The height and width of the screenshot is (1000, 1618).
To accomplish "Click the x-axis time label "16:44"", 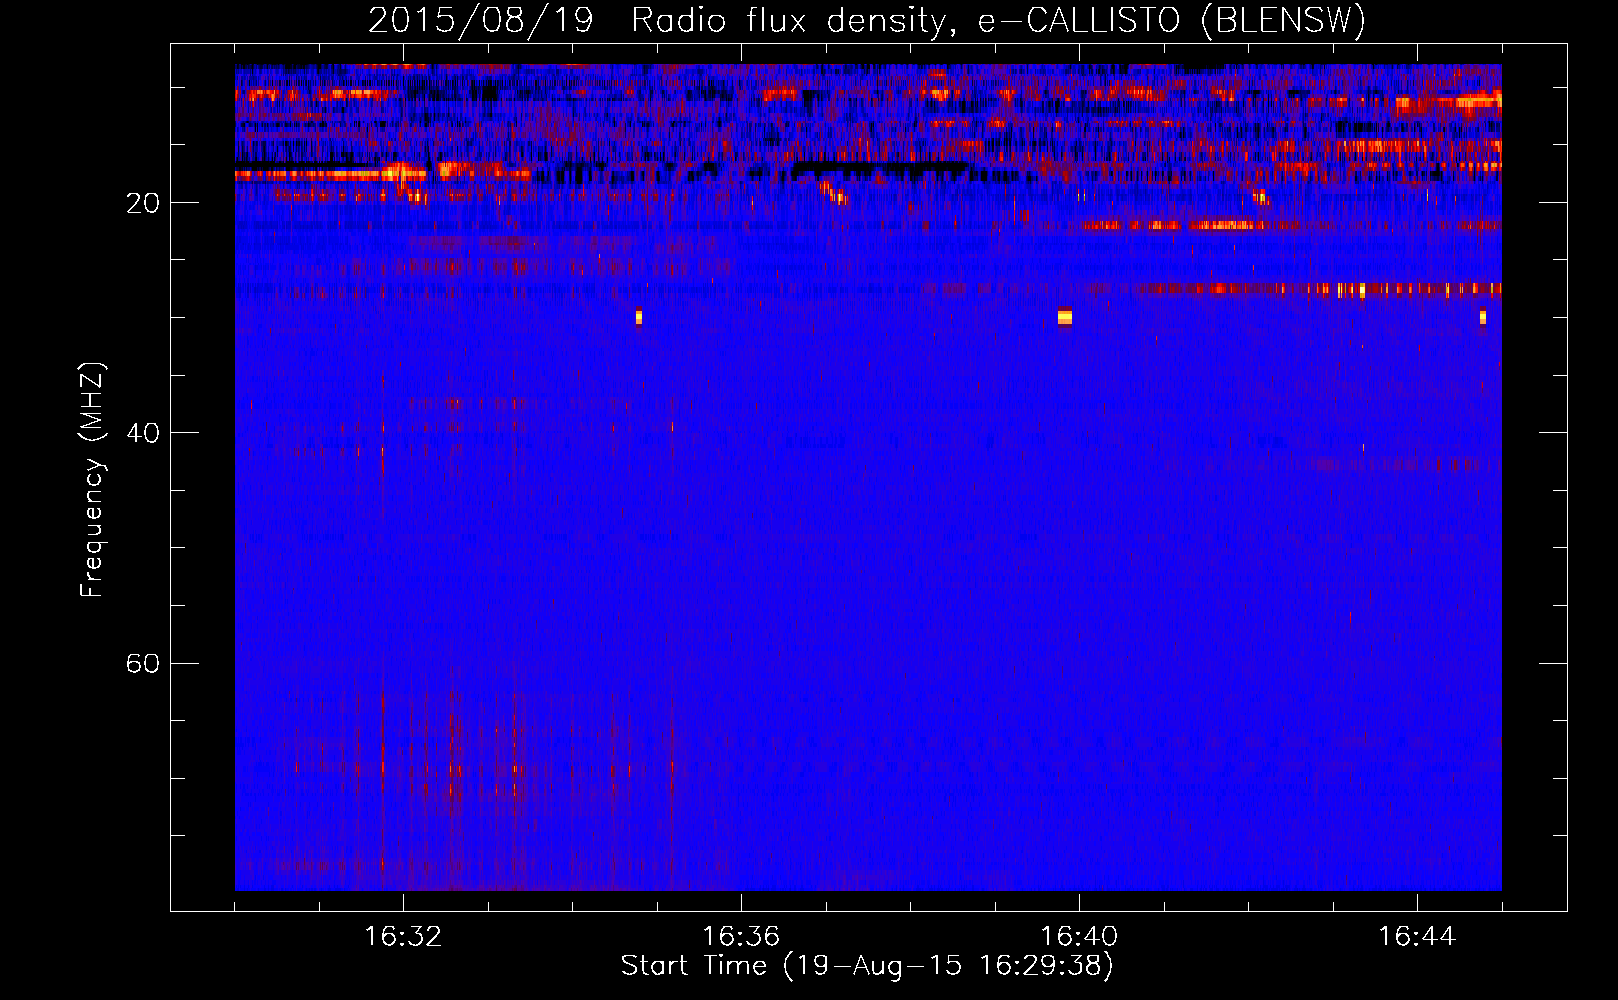I will (x=1417, y=936).
